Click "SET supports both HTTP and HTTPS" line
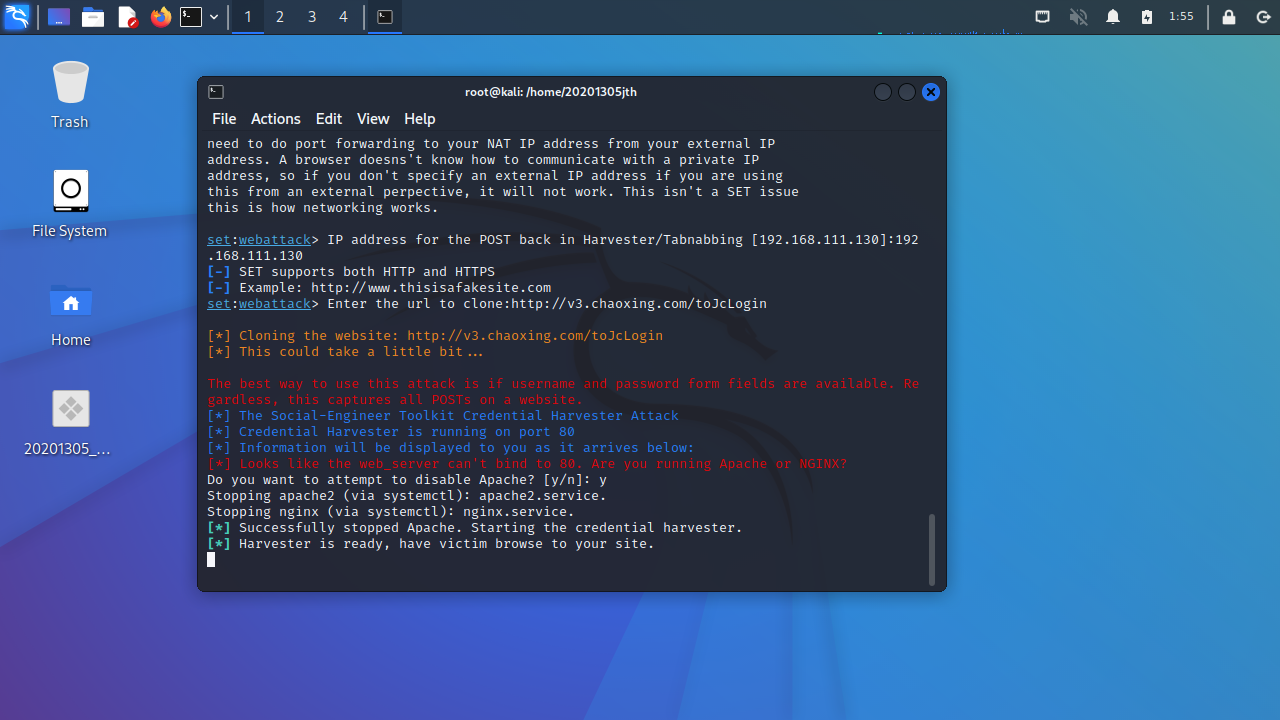The image size is (1280, 720). click(x=351, y=272)
